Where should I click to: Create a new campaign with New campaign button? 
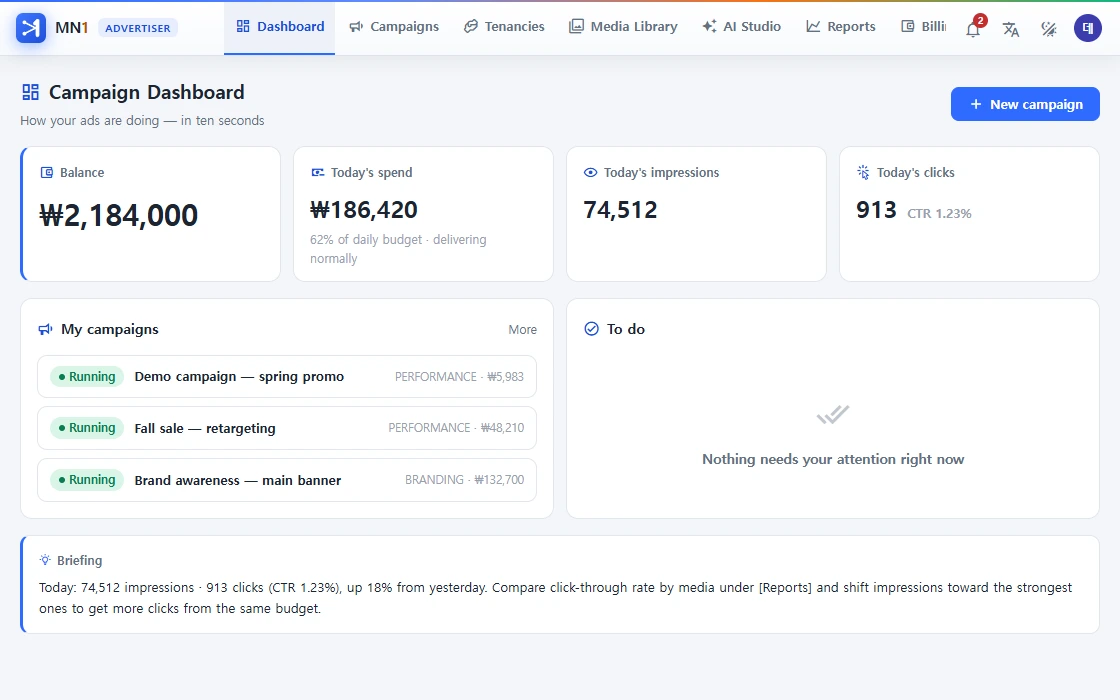[1025, 104]
